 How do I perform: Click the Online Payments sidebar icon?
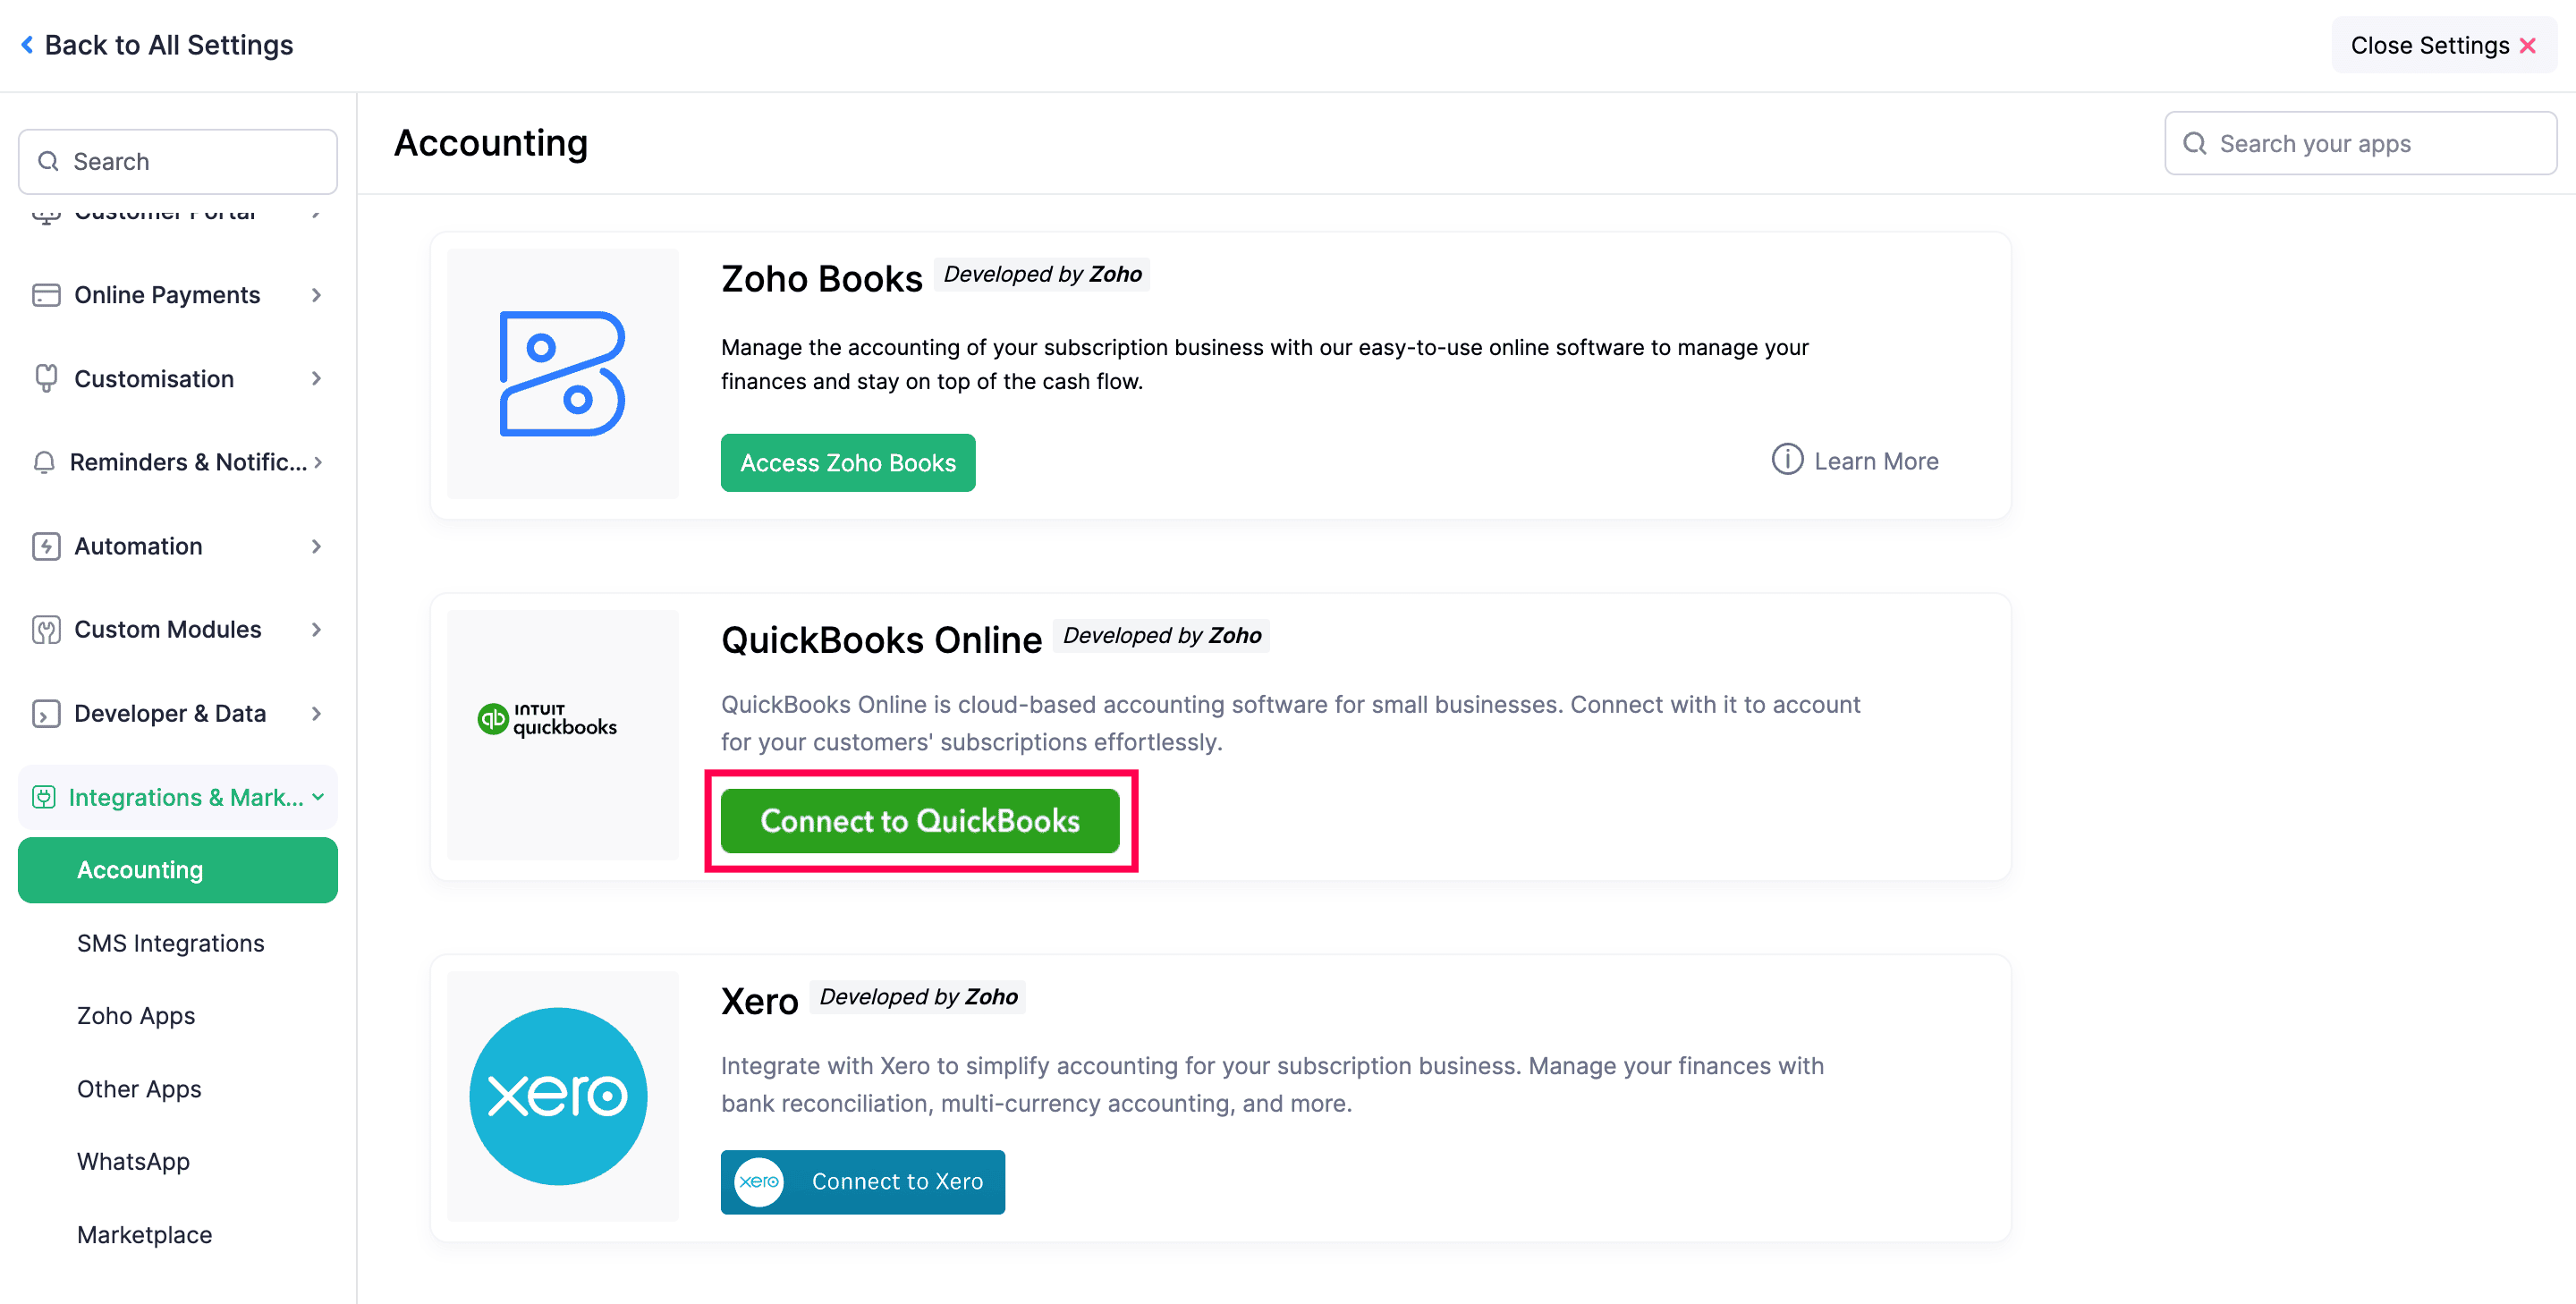[45, 295]
